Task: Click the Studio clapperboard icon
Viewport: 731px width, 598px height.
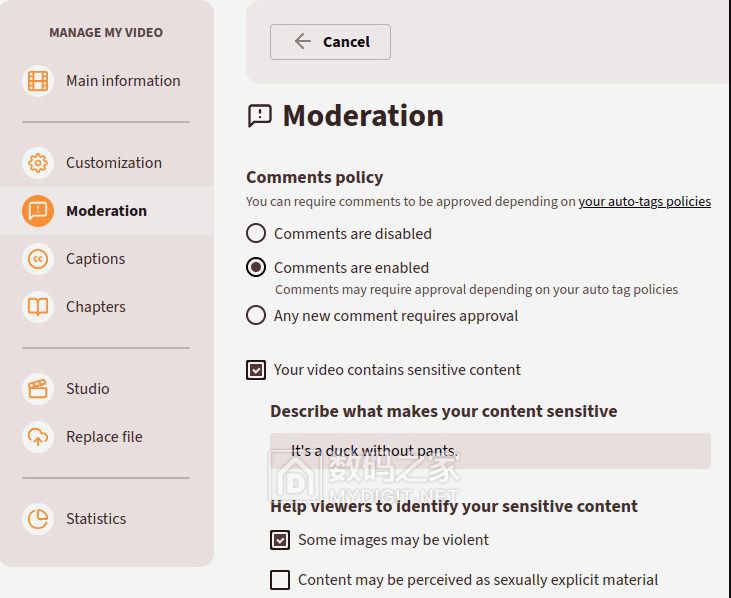Action: (x=38, y=389)
